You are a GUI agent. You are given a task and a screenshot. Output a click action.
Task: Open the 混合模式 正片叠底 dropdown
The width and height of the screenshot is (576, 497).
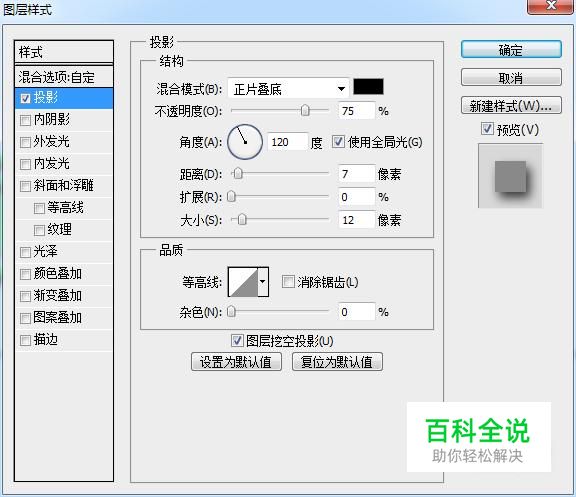click(x=288, y=89)
